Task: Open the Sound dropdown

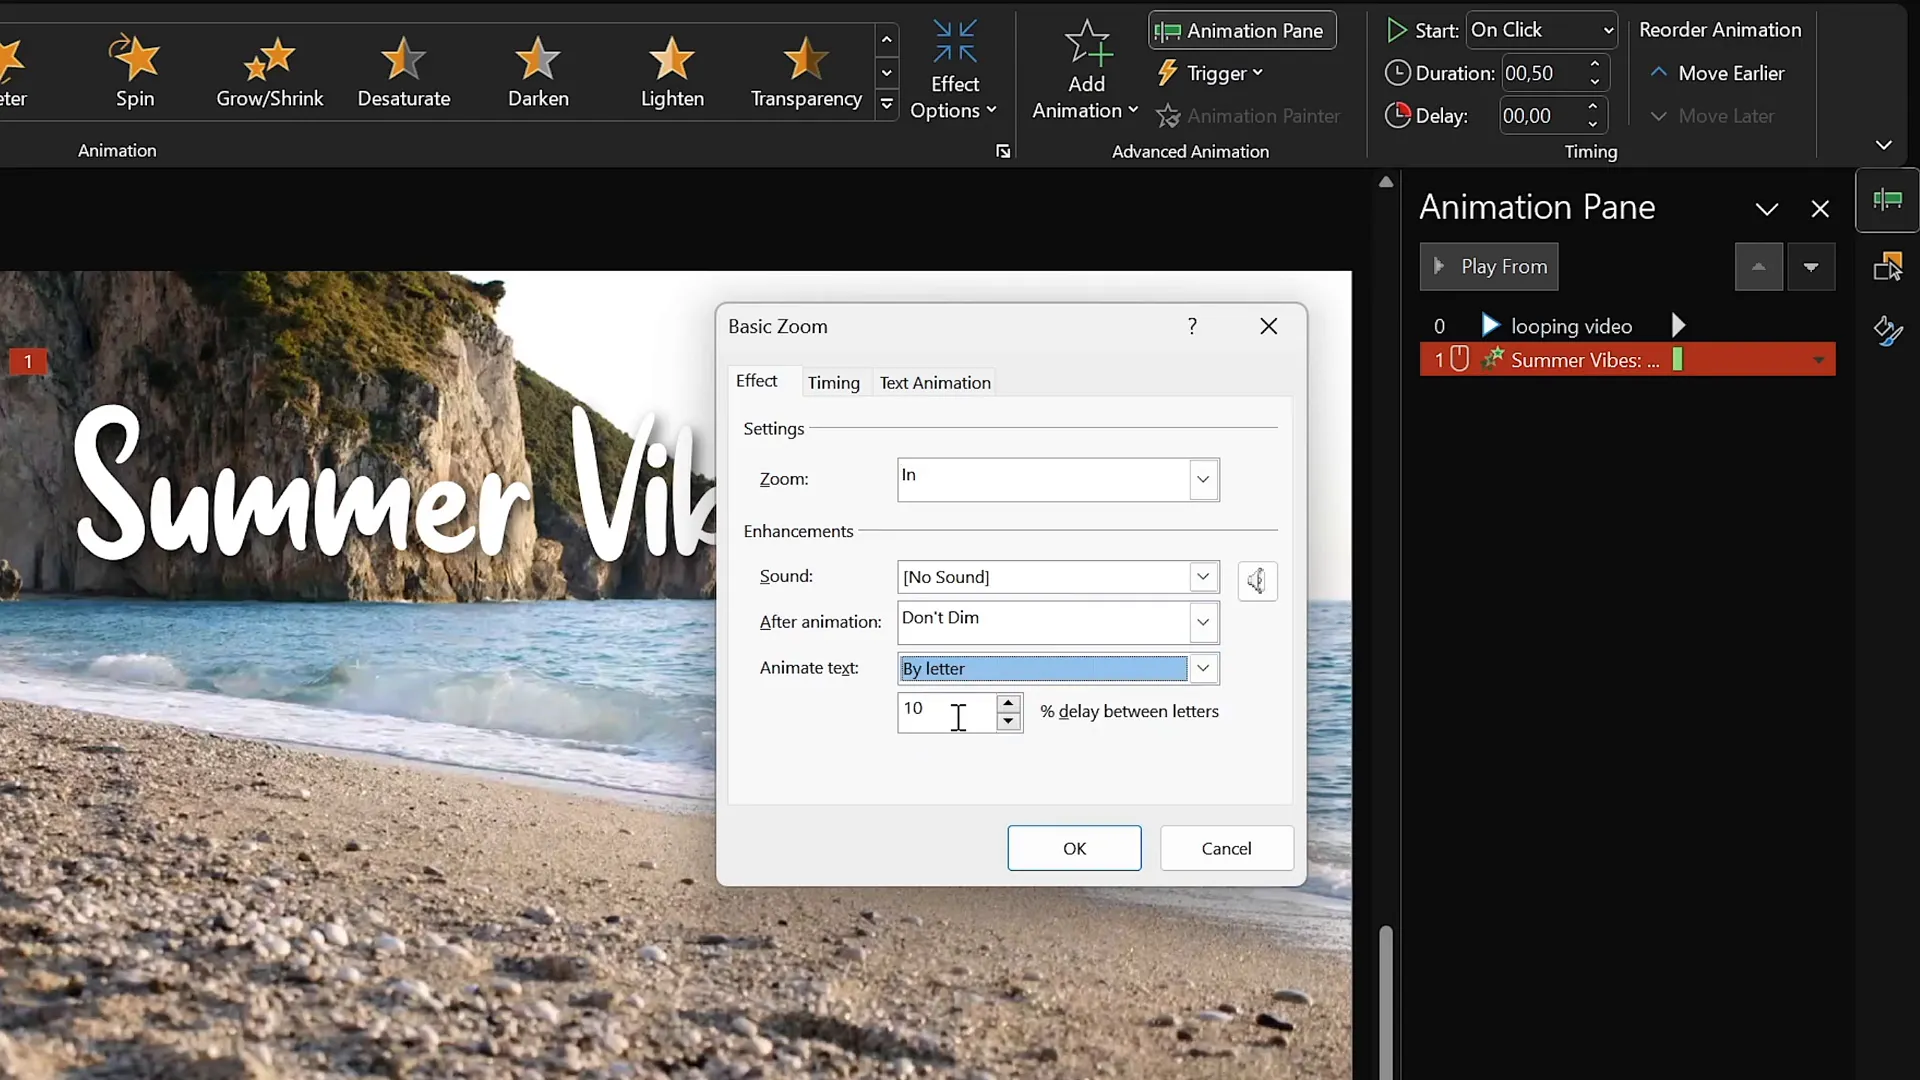Action: [x=1203, y=577]
